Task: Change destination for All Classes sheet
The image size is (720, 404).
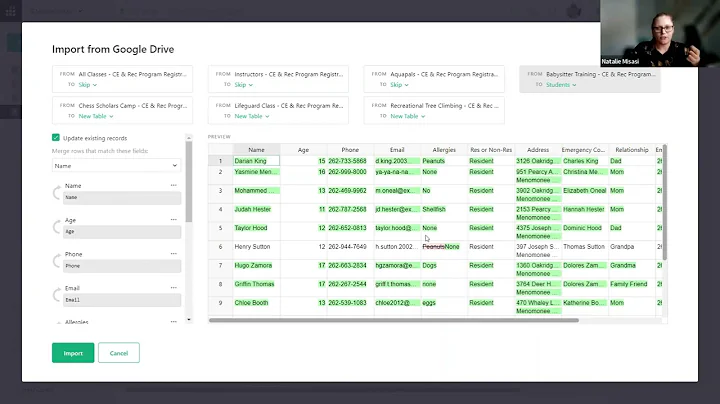Action: pos(88,85)
